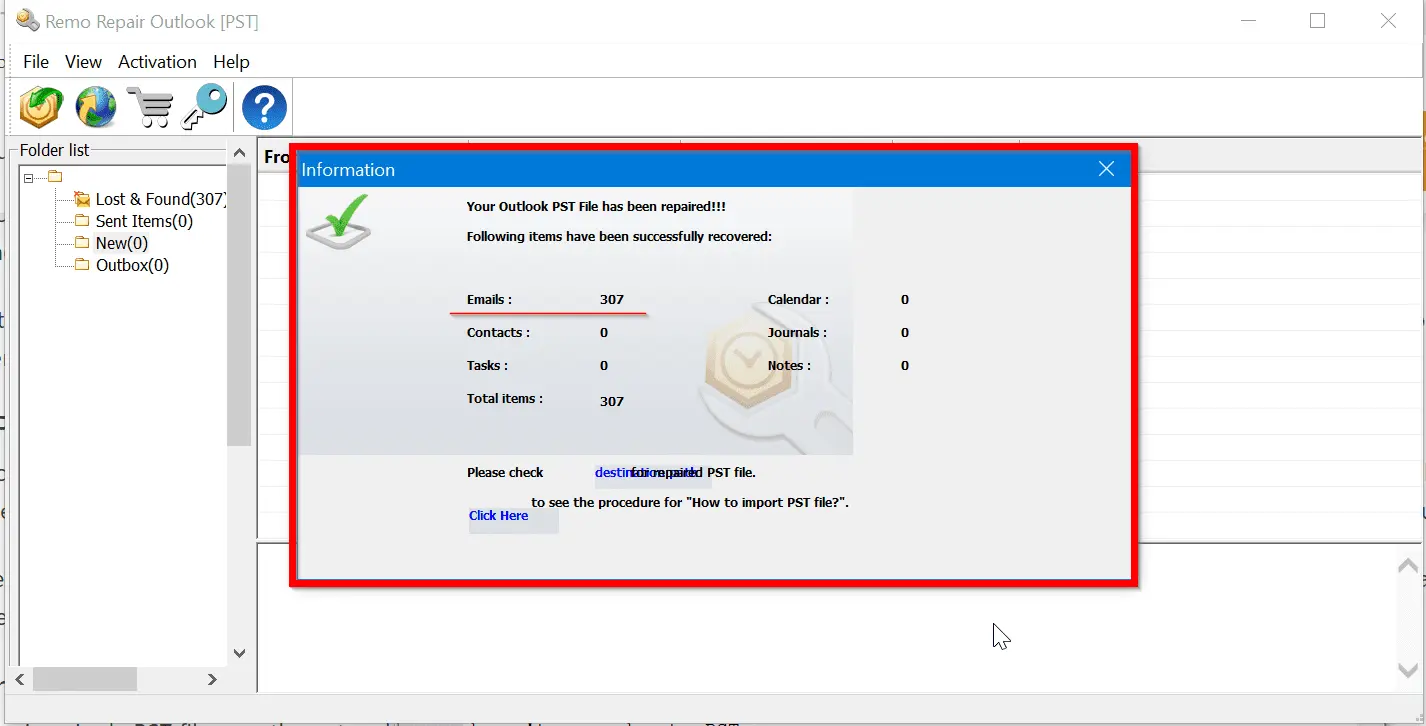1426x726 pixels.
Task: Select Sent Items(0) folder
Action: tap(144, 221)
